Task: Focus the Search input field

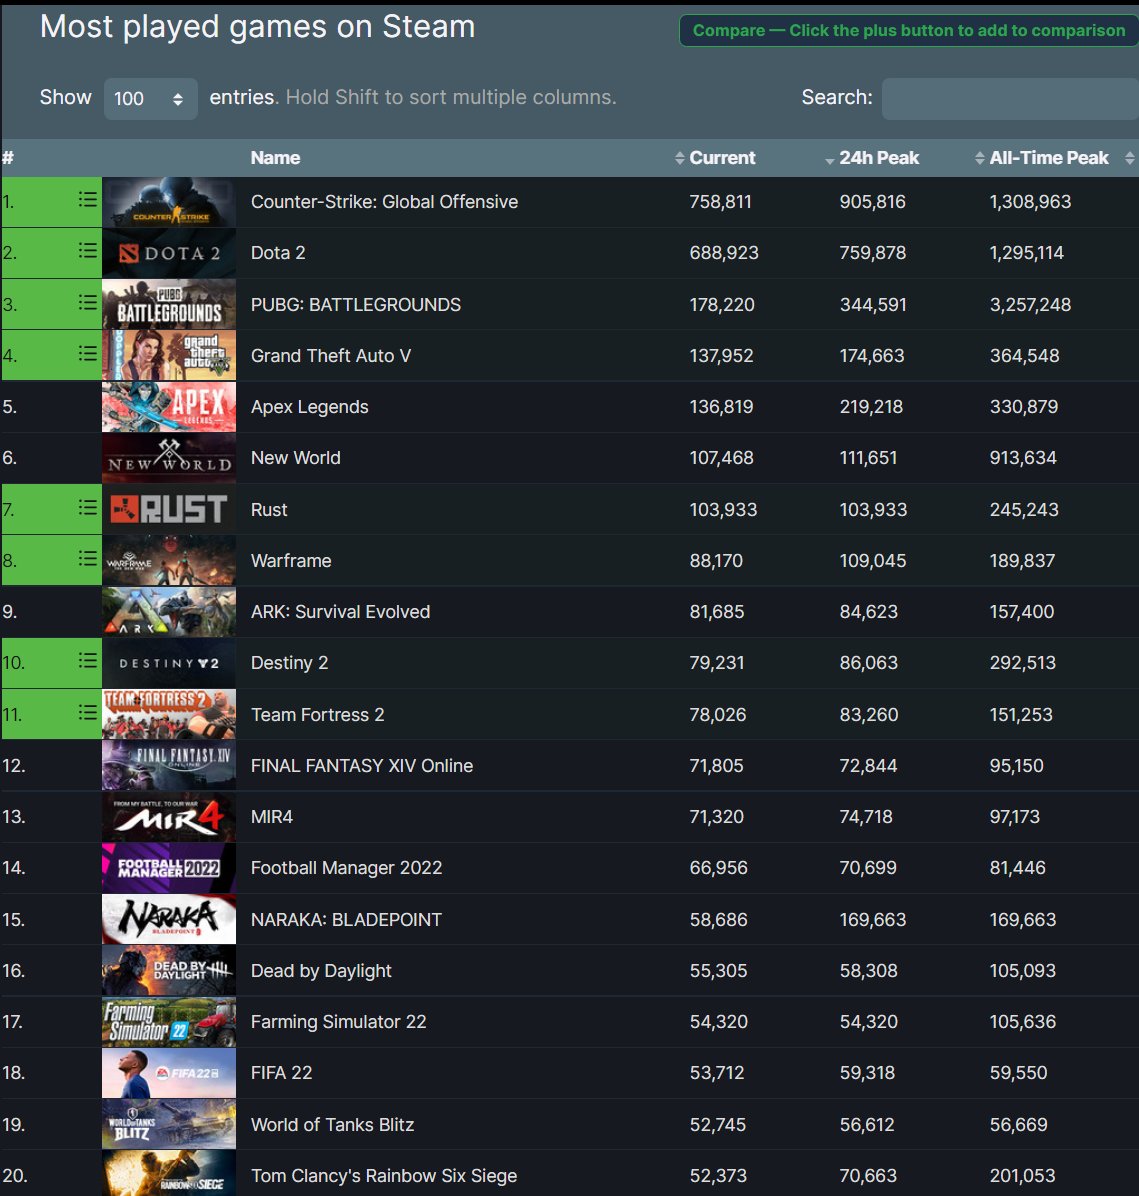Action: [x=1010, y=98]
